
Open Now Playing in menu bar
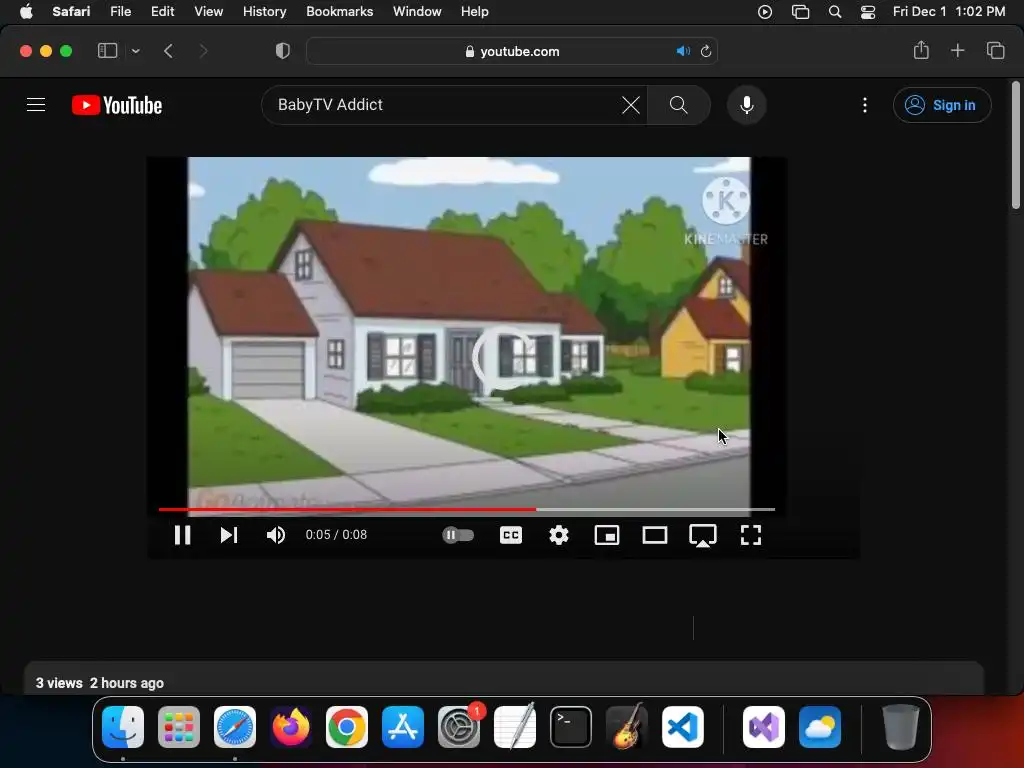[765, 12]
